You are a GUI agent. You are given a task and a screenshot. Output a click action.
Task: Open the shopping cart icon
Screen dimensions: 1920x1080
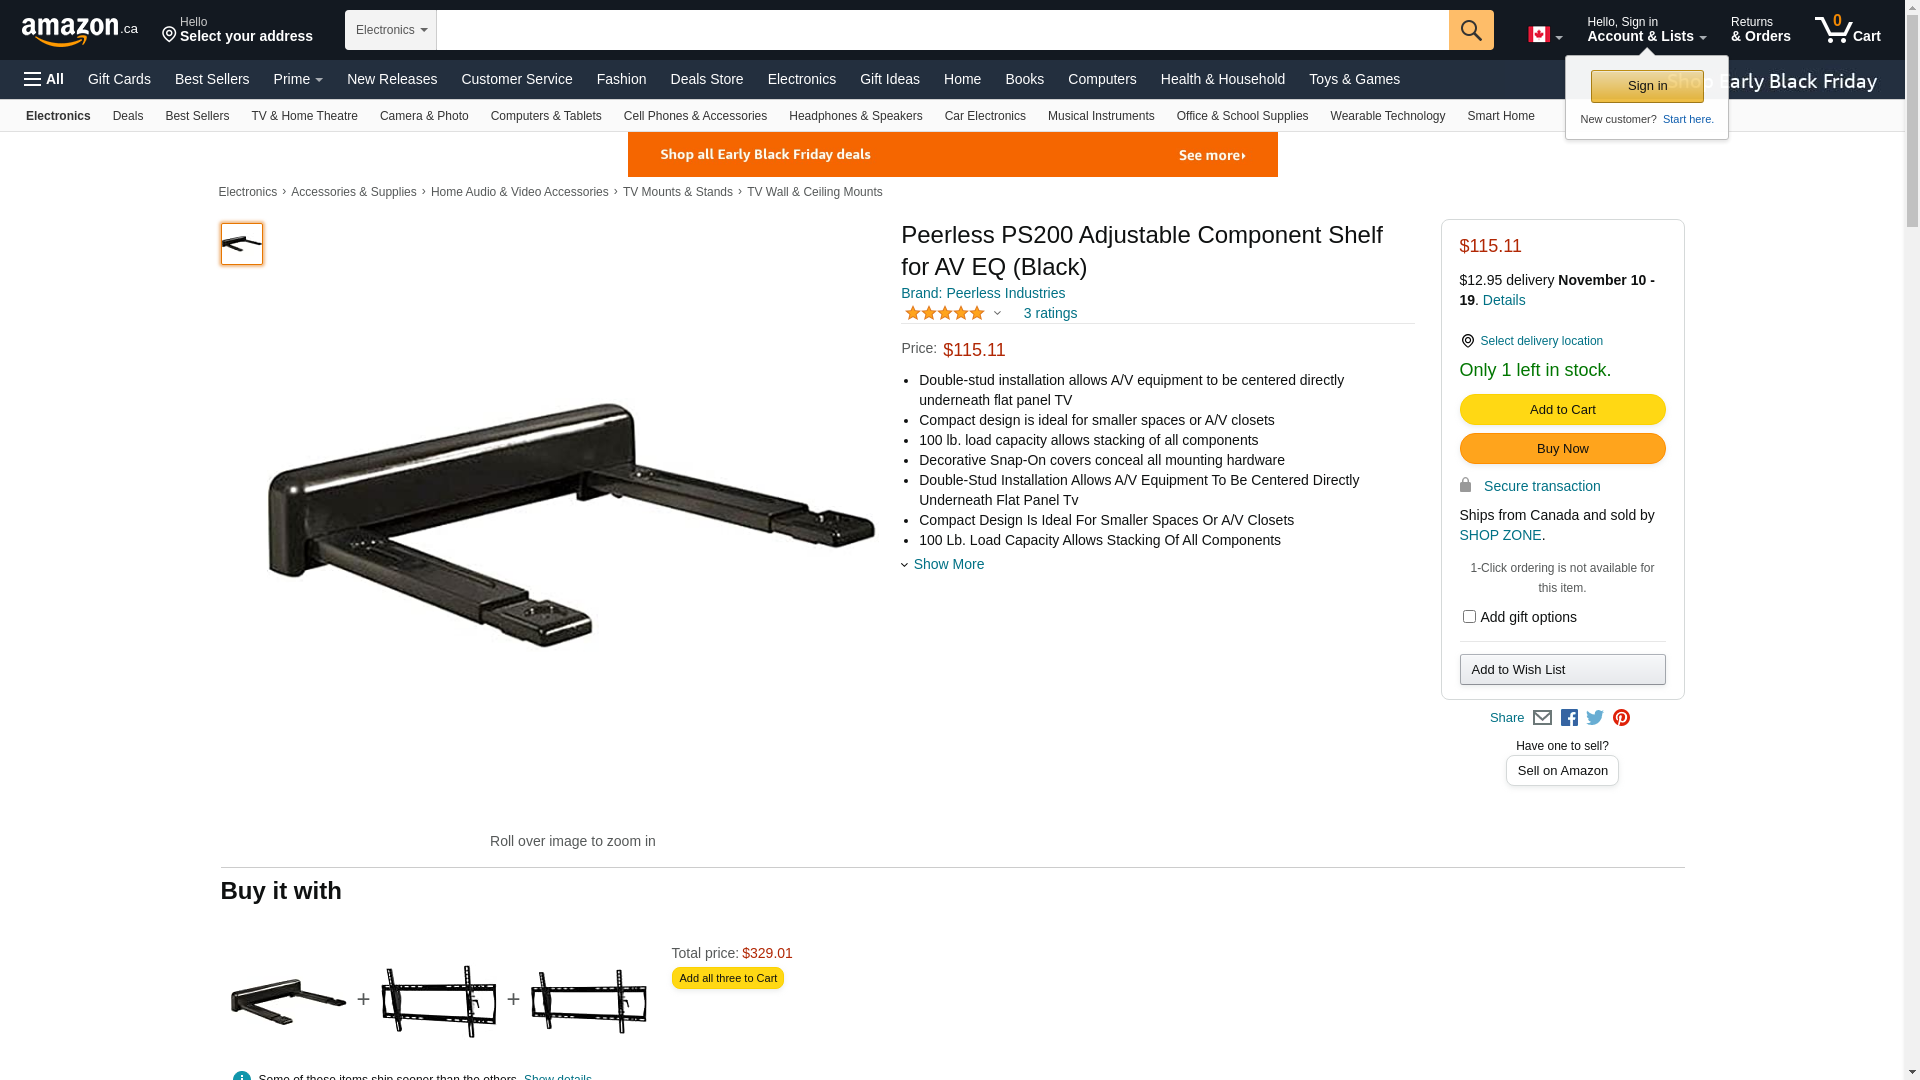(1847, 29)
